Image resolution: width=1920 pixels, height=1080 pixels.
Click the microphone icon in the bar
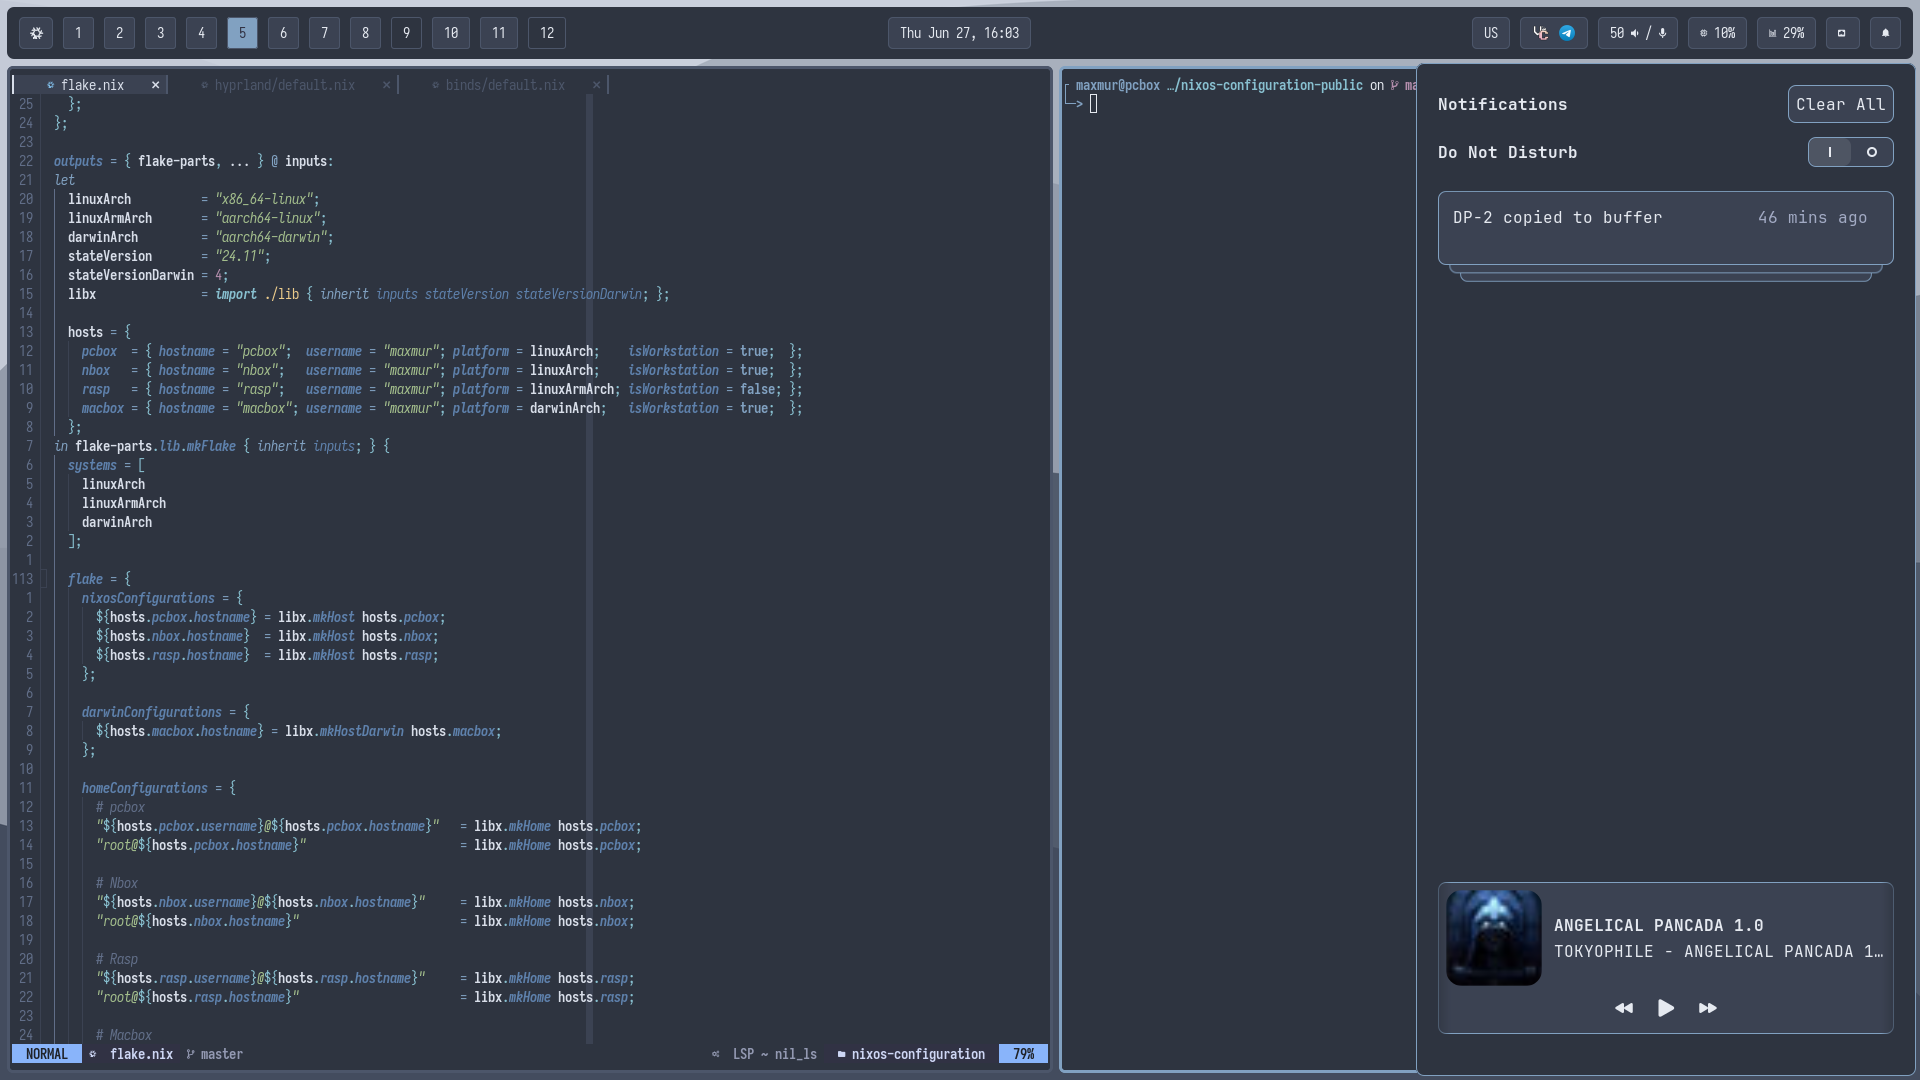[x=1662, y=33]
